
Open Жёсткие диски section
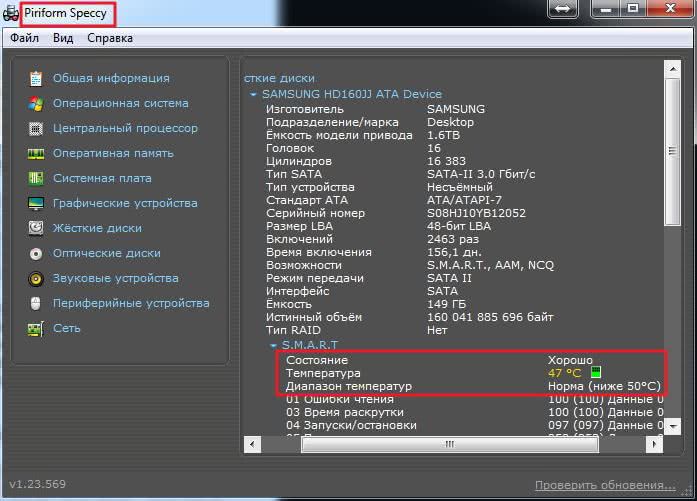pos(97,228)
